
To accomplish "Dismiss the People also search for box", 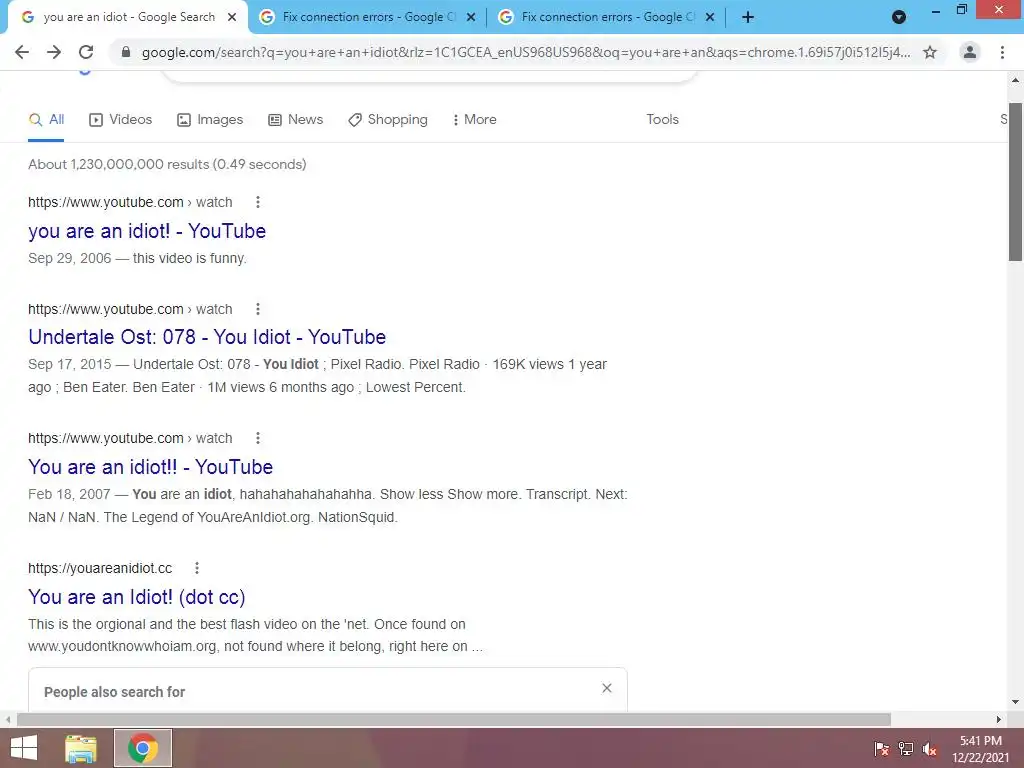I will (x=607, y=688).
